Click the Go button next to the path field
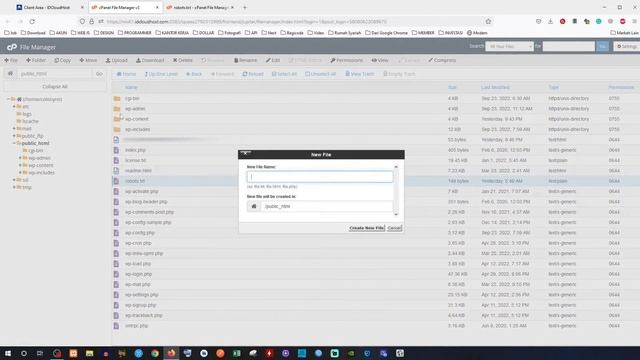This screenshot has height=360, width=640. [99, 74]
